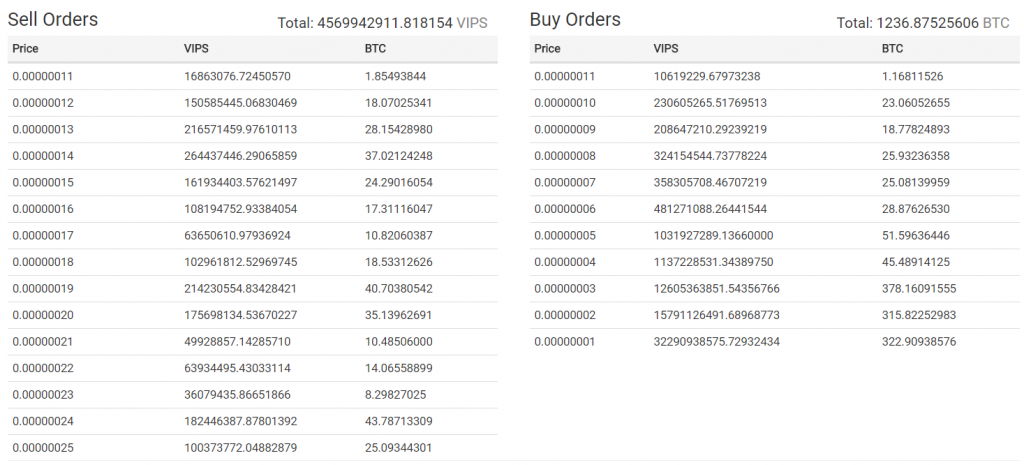Click the Sell Orders BTC column header

pyautogui.click(x=374, y=48)
